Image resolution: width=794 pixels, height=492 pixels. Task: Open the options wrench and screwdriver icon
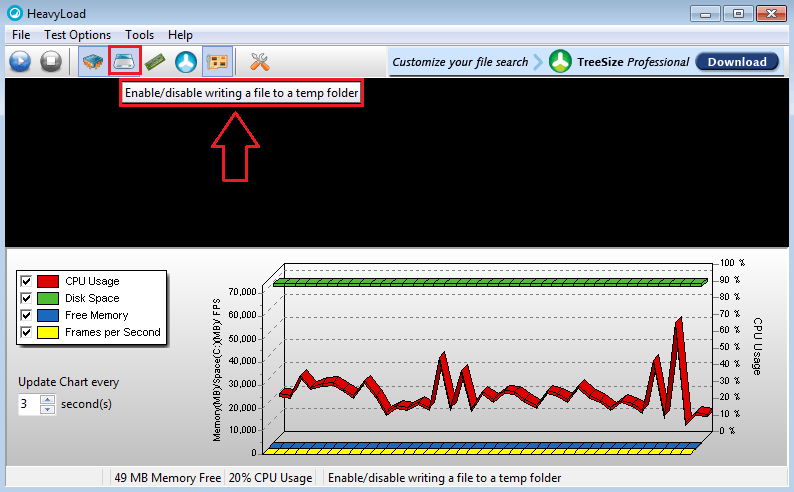[x=260, y=62]
